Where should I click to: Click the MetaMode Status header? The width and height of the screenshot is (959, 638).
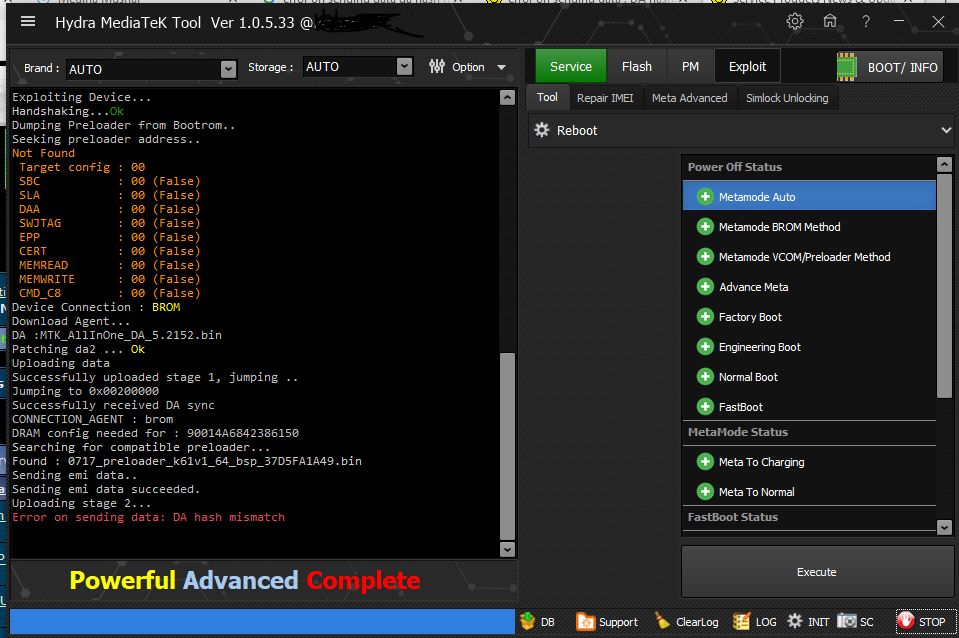pyautogui.click(x=738, y=432)
